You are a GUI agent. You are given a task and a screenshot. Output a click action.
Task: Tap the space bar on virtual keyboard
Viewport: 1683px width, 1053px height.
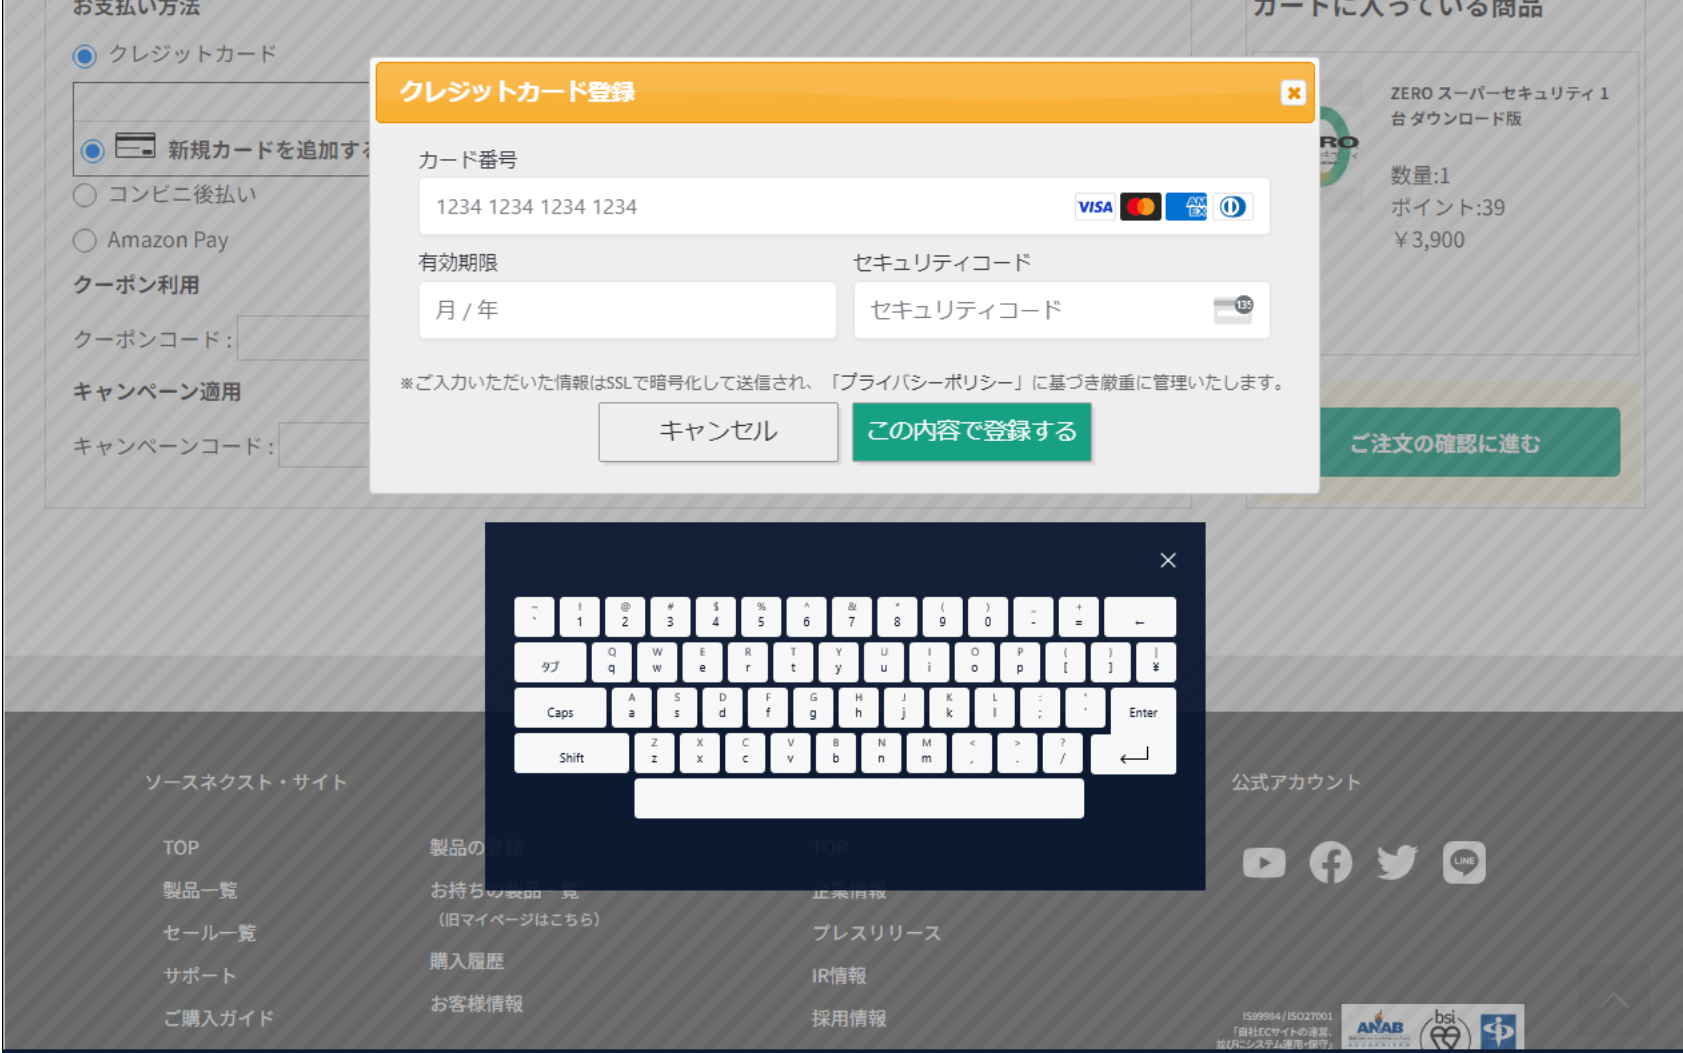tap(859, 799)
